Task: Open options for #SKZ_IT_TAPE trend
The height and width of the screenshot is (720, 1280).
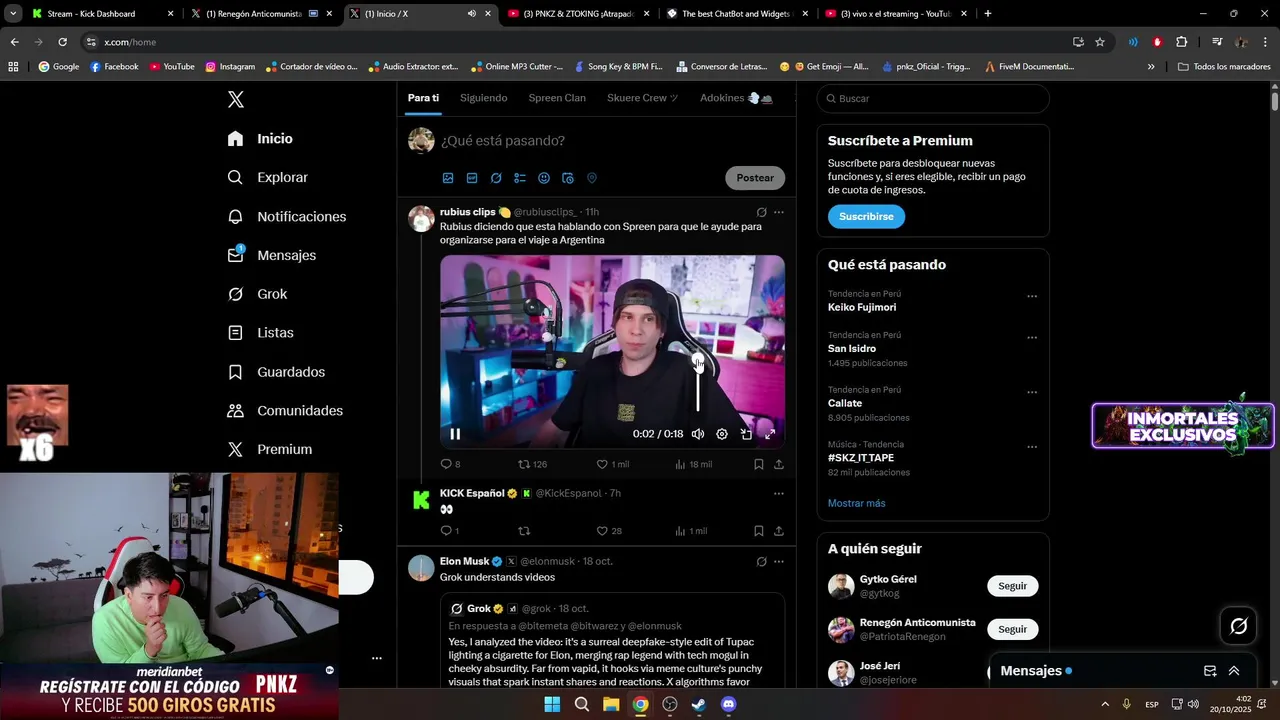Action: [x=1032, y=447]
